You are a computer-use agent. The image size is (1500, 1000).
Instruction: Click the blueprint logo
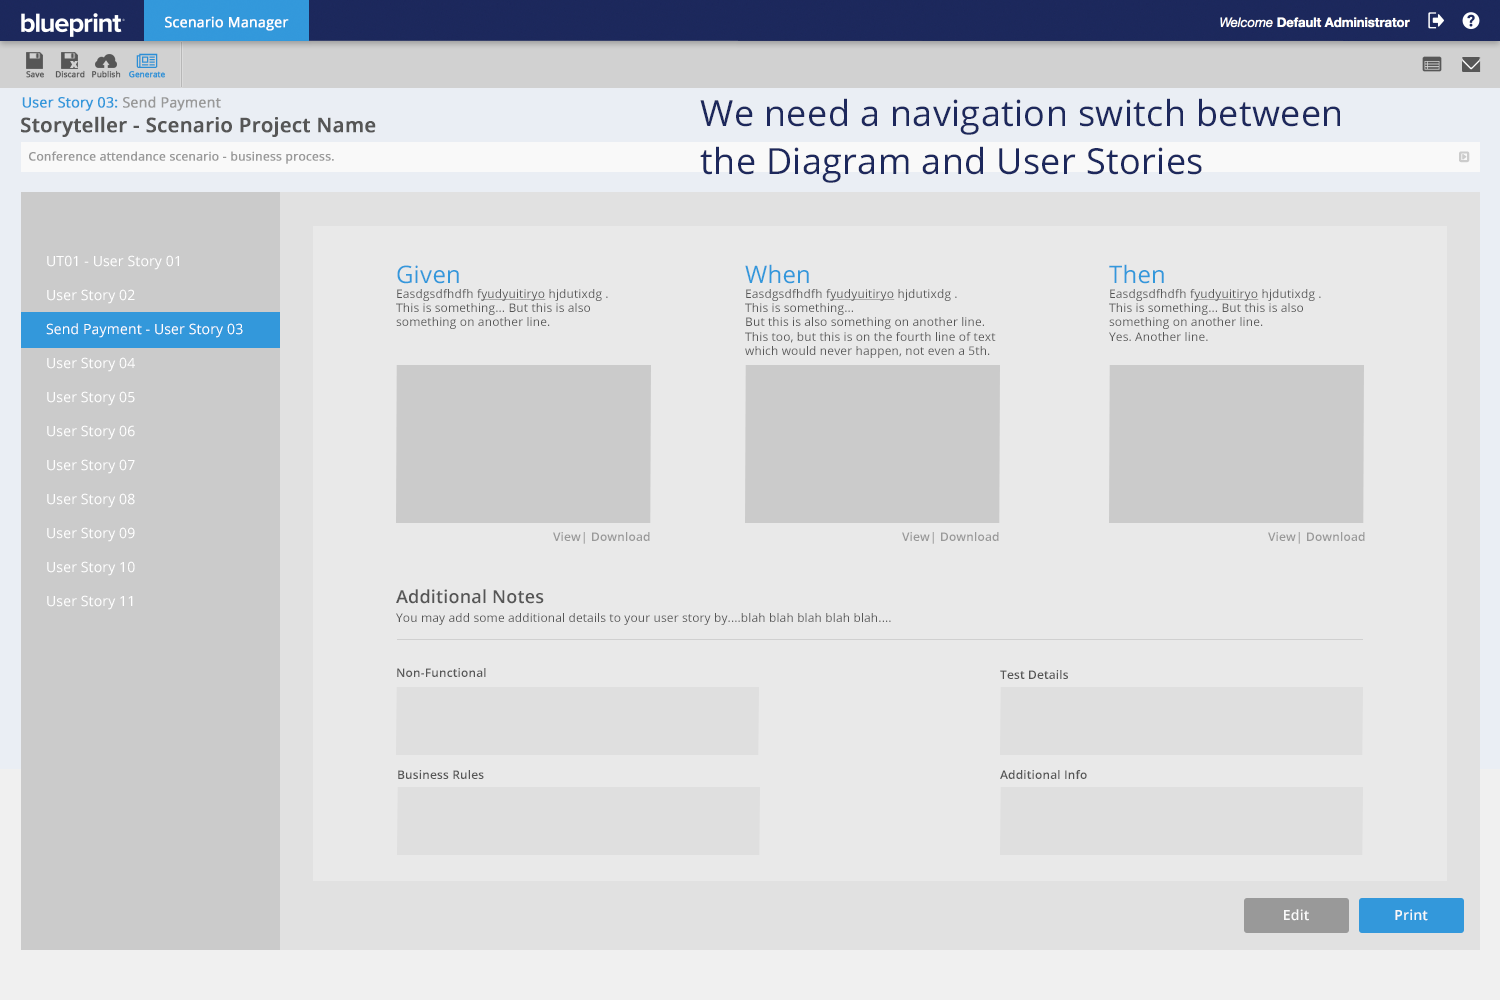(71, 23)
